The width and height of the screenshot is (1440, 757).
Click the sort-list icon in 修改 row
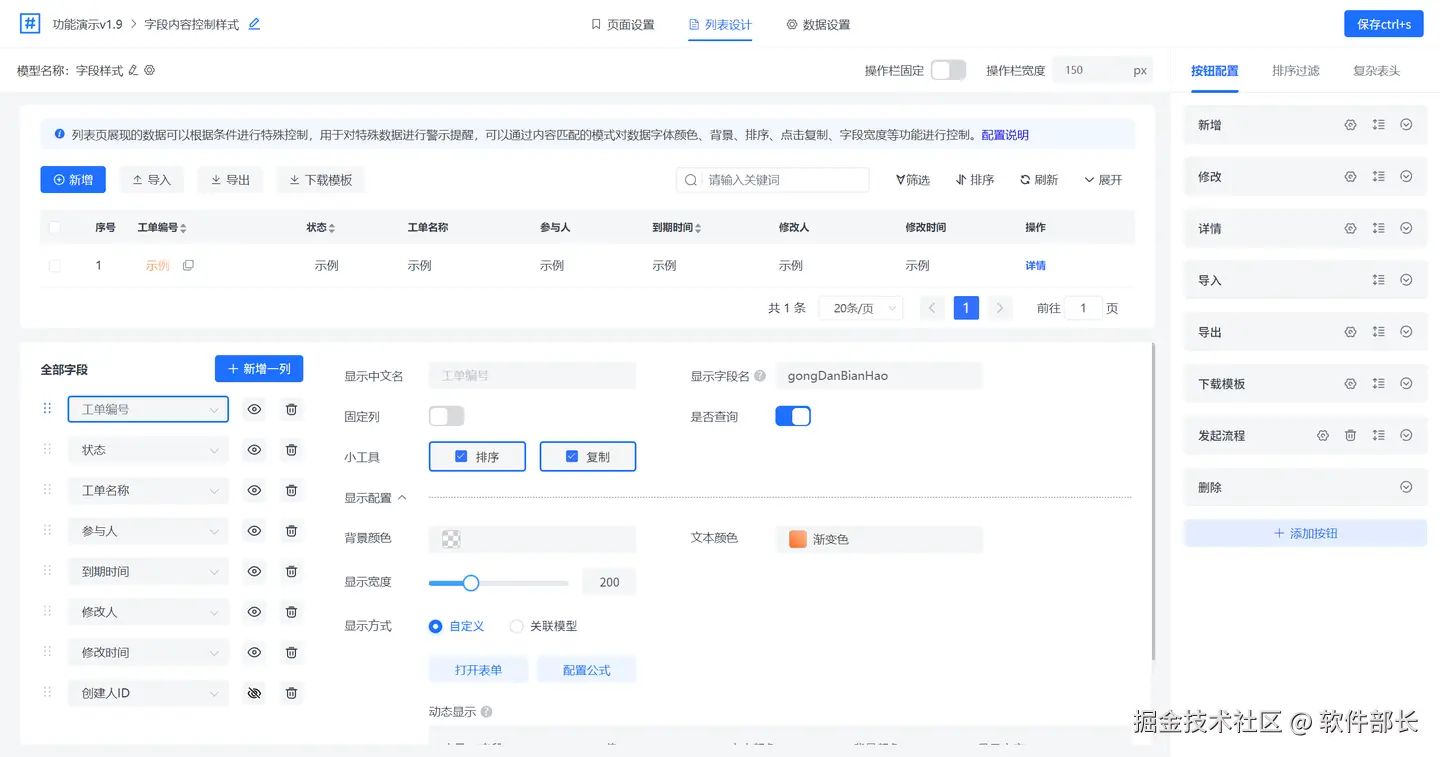tap(1378, 177)
